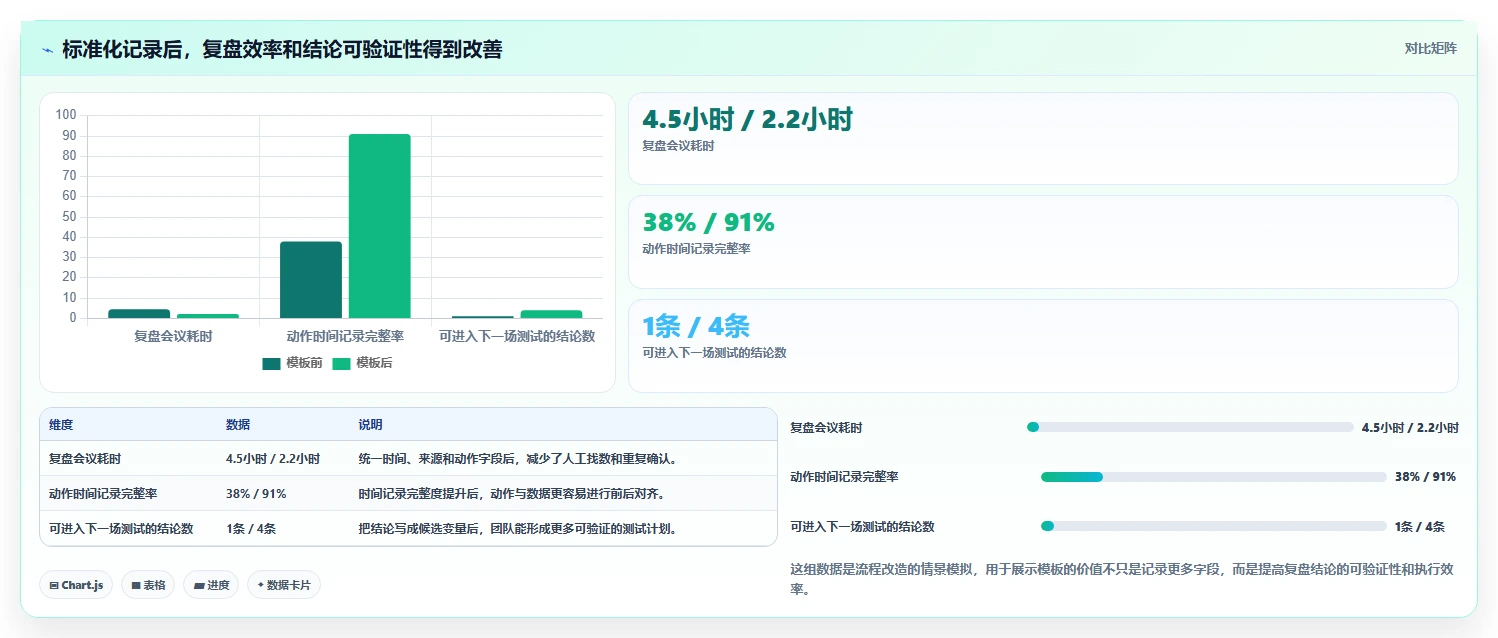
Task: Click the 可进入下一场测试的结论数 progress bar
Action: click(1214, 526)
